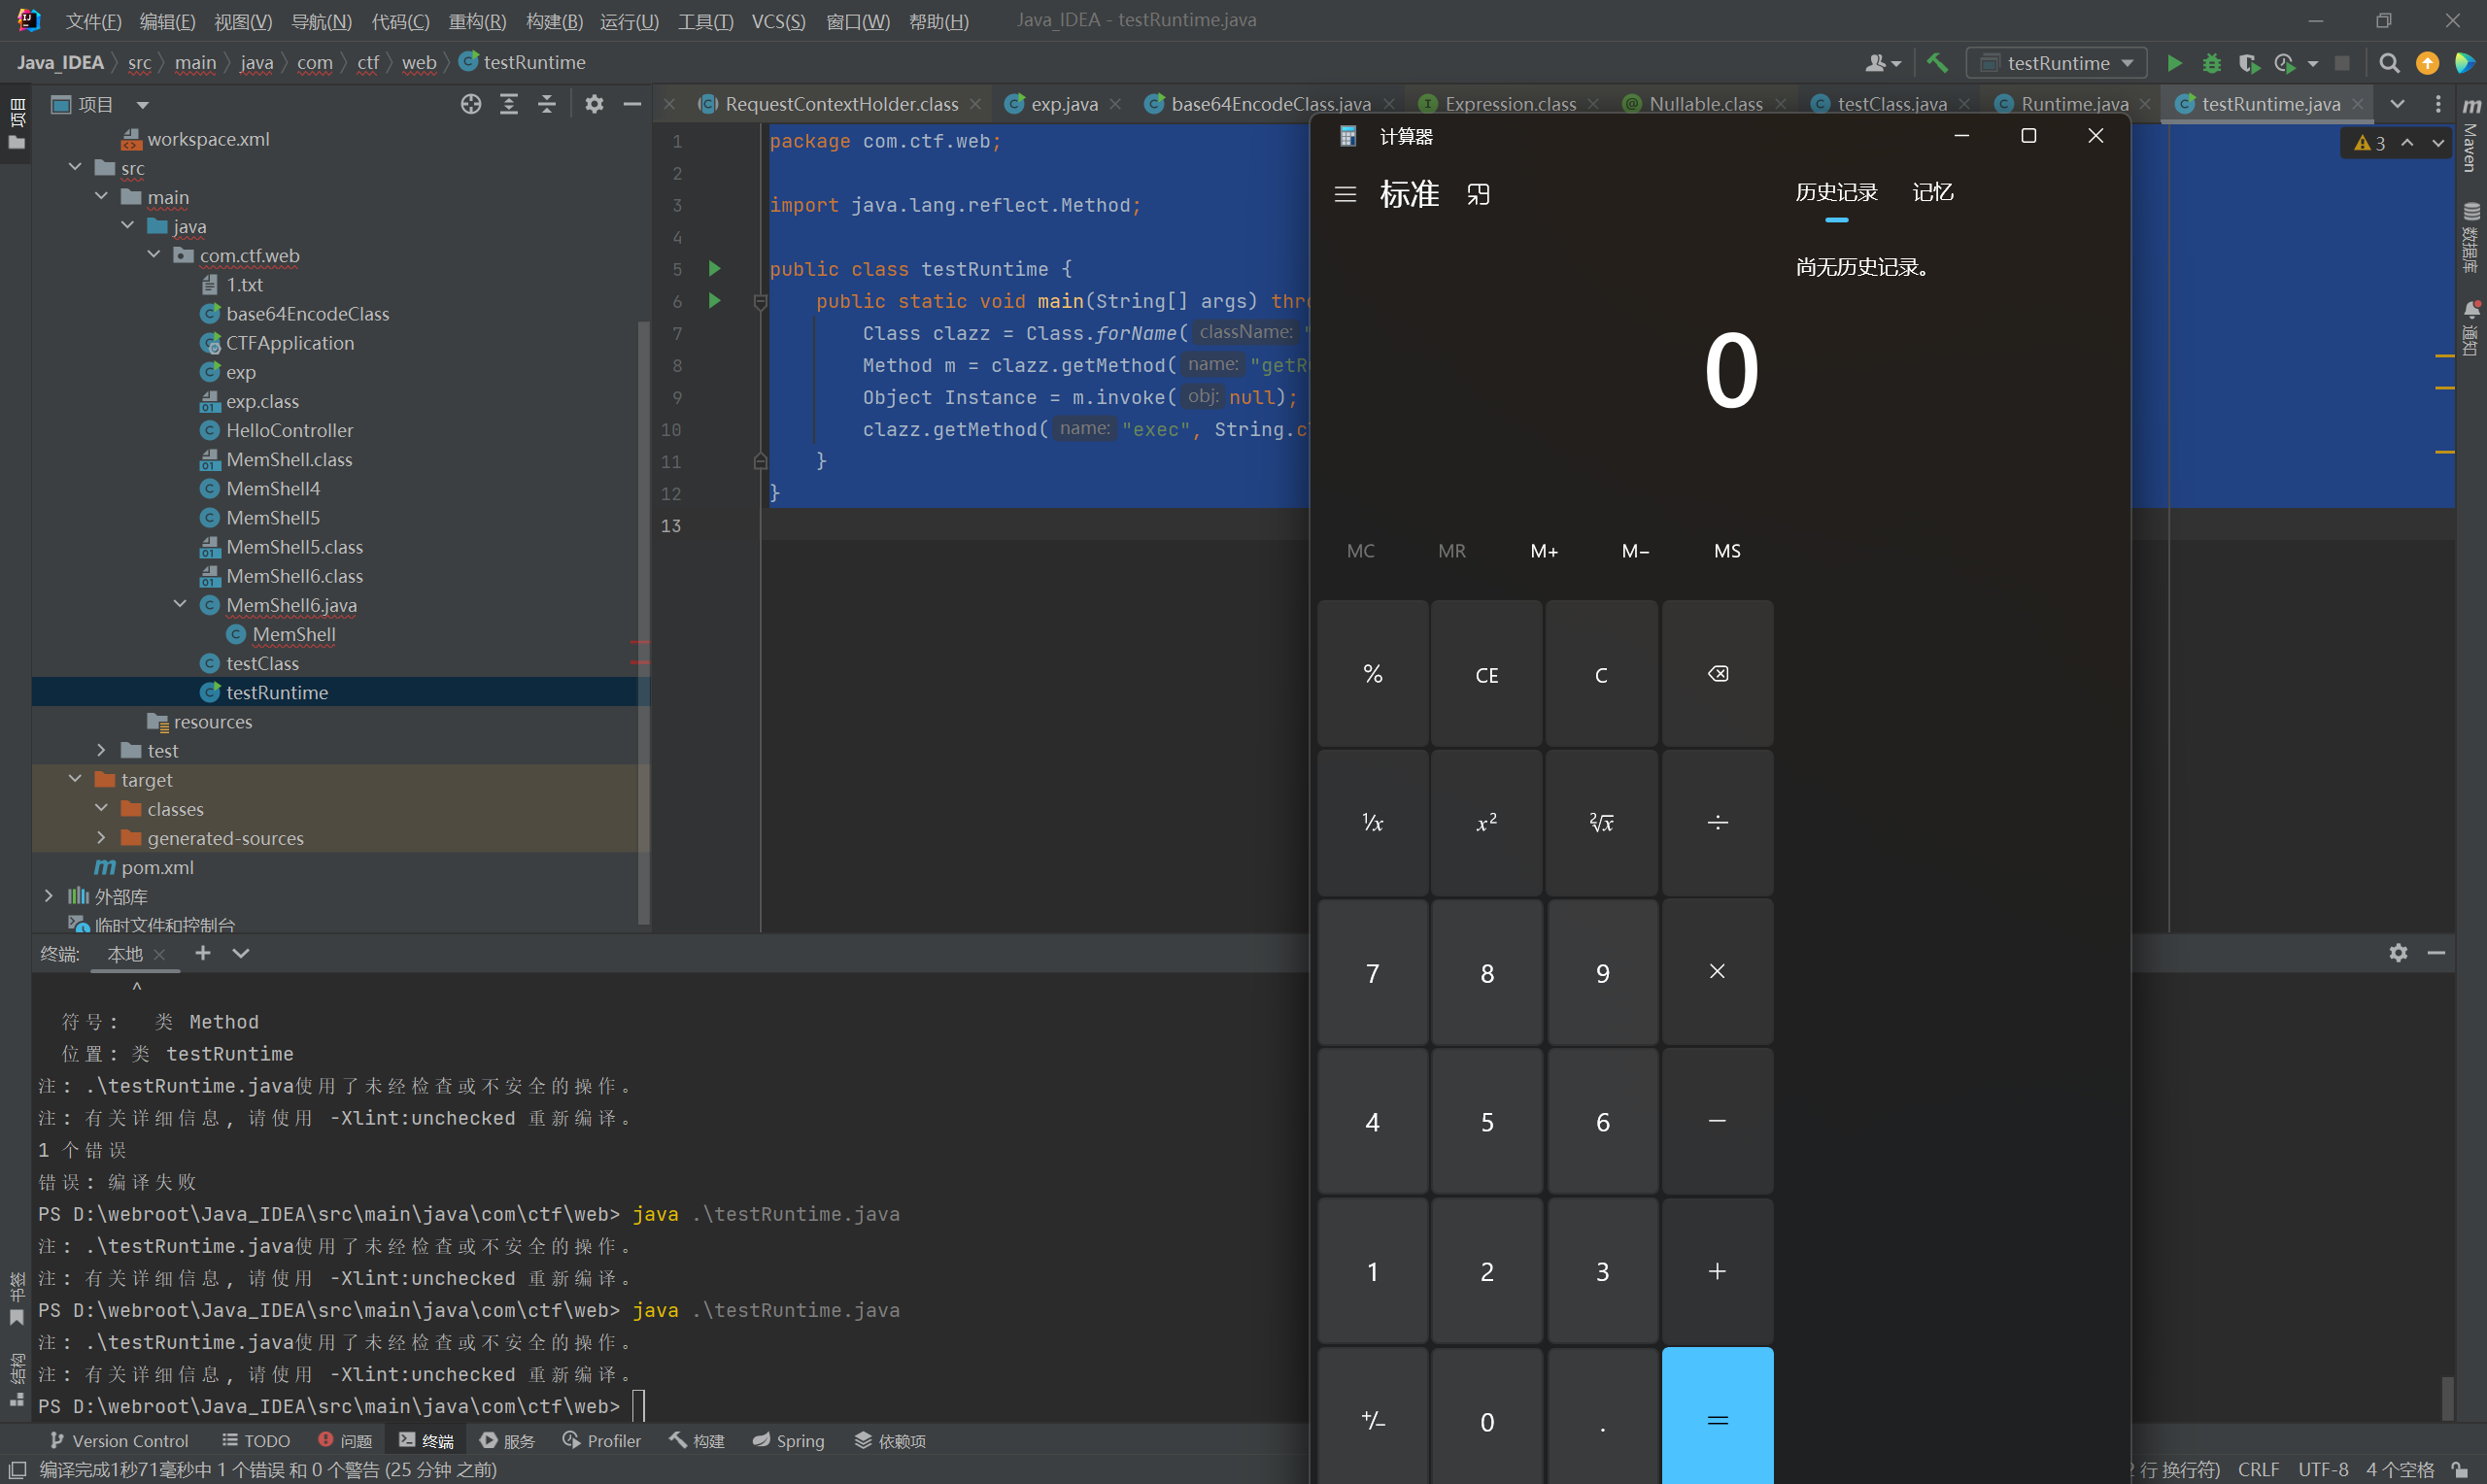Viewport: 2487px width, 1484px height.
Task: Click the Debug bug icon
Action: (x=2212, y=63)
